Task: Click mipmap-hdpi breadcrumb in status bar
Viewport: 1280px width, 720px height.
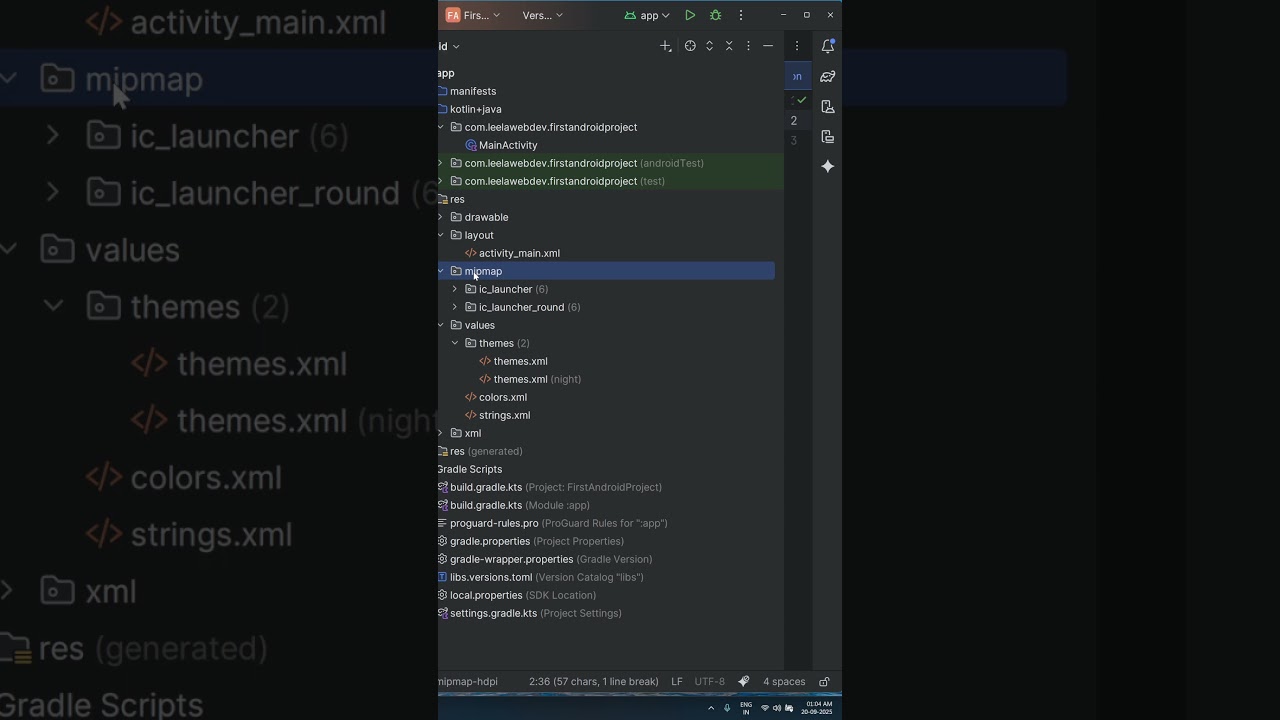Action: (468, 681)
